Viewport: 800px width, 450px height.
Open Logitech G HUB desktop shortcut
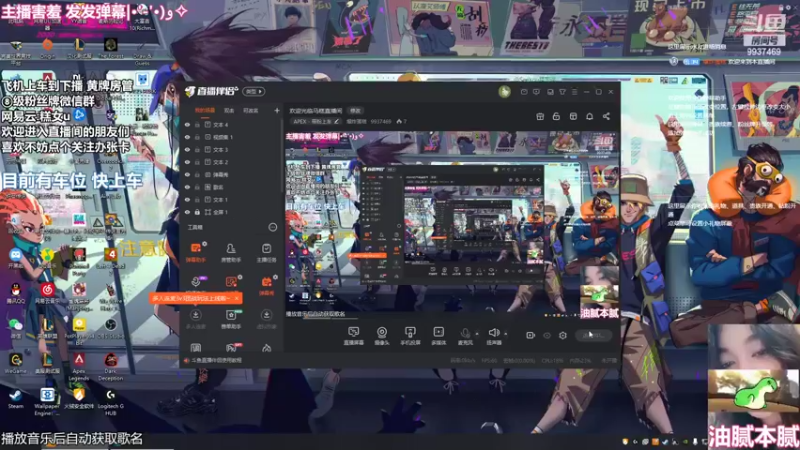point(110,402)
